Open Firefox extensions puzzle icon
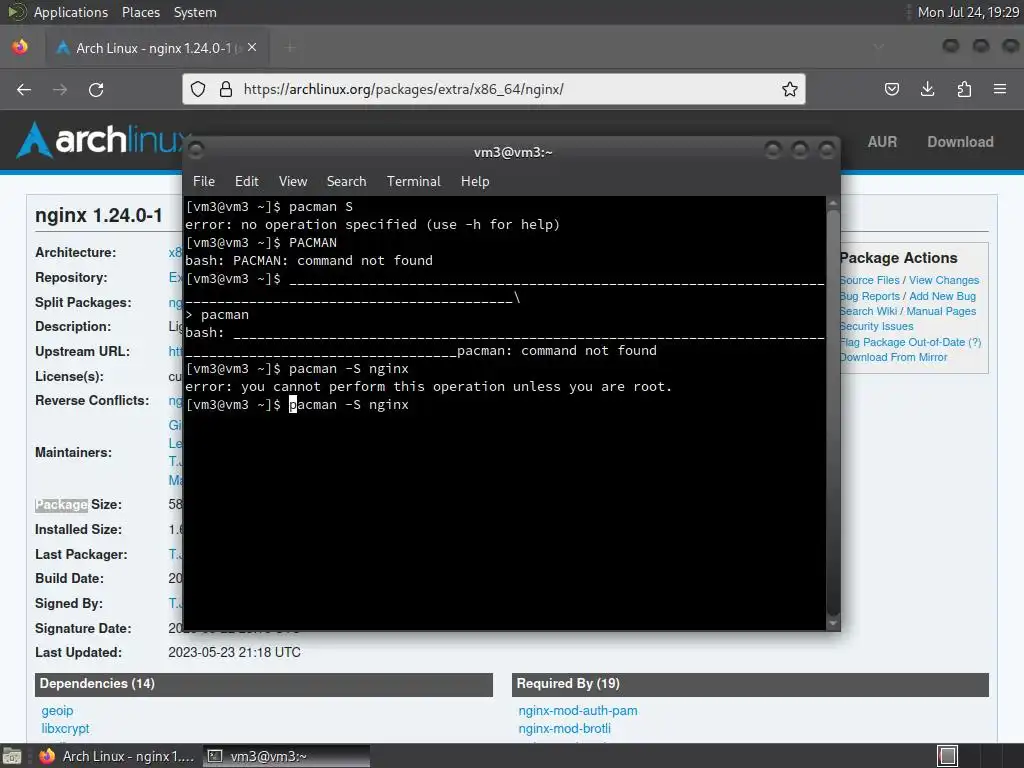The image size is (1024, 768). pyautogui.click(x=964, y=89)
